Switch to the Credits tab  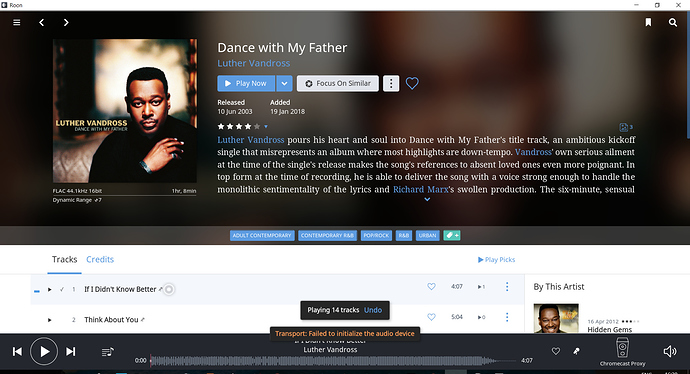[x=100, y=260]
